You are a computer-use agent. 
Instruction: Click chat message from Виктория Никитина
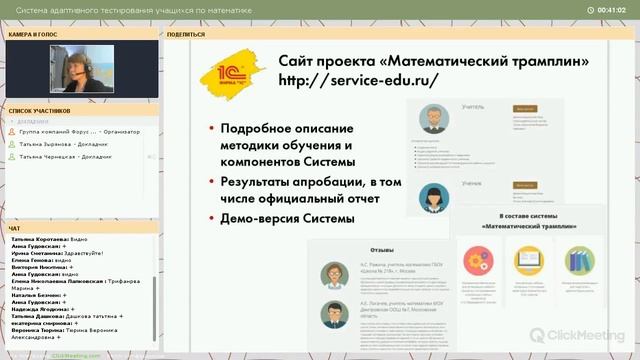click(42, 267)
